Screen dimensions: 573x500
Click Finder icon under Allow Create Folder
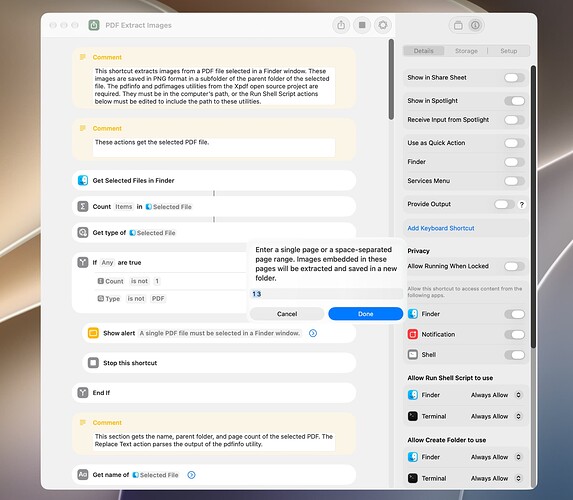pos(413,457)
